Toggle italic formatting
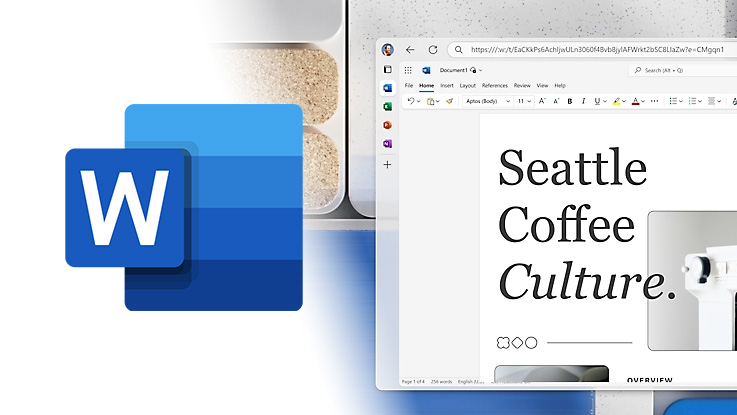This screenshot has width=737, height=415. coord(583,101)
